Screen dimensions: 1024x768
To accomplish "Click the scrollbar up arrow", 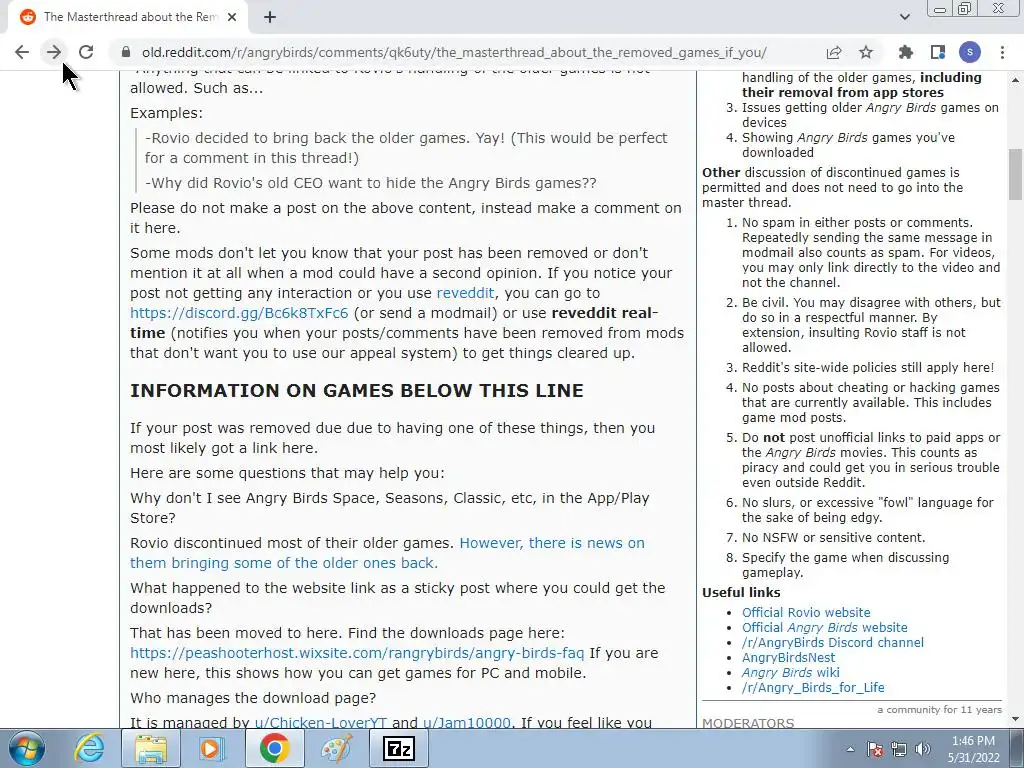I will pos(1015,80).
